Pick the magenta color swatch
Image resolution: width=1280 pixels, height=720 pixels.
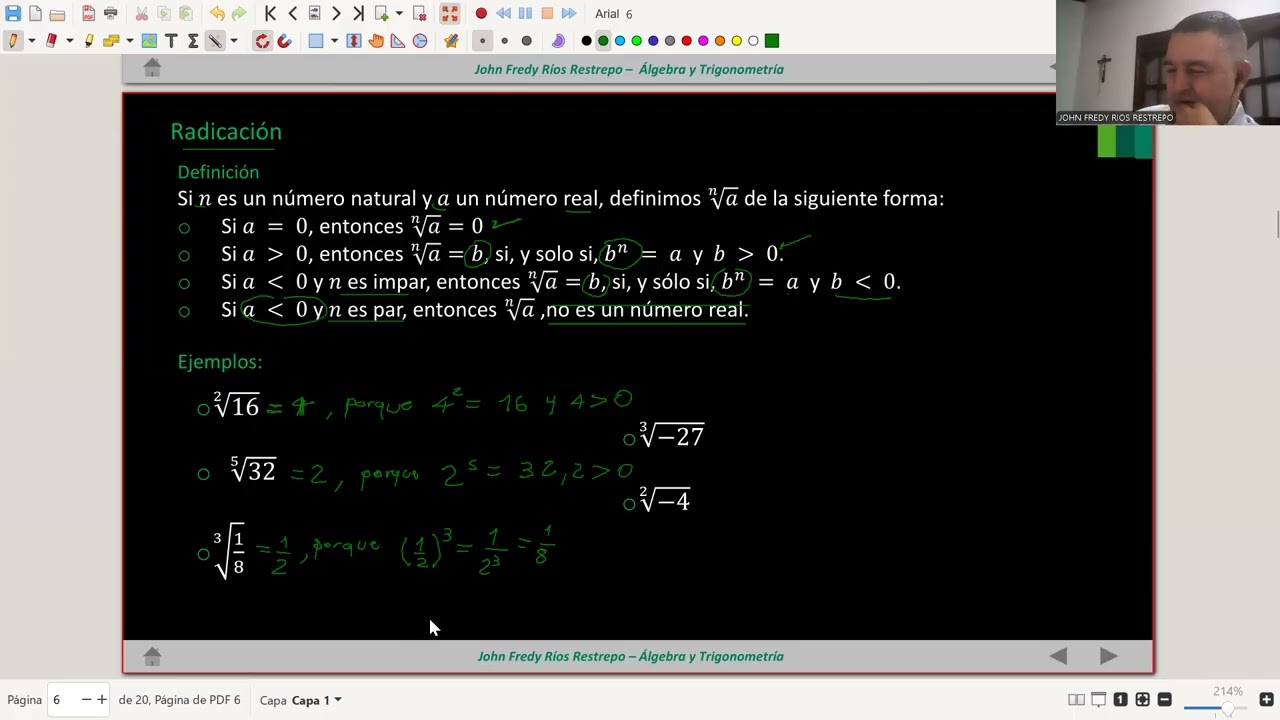703,41
